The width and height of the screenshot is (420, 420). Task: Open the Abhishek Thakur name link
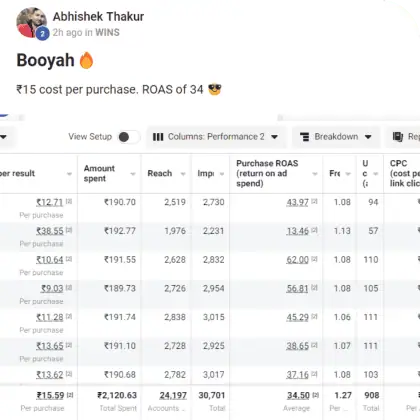98,16
